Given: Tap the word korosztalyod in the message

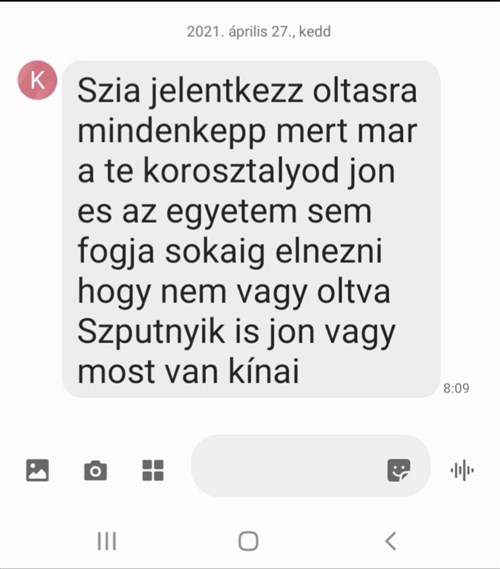Looking at the screenshot, I should click(x=241, y=172).
